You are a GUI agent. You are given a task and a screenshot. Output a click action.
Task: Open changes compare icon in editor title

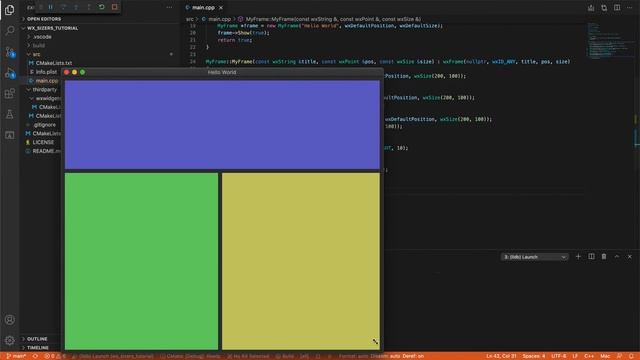pyautogui.click(x=604, y=8)
